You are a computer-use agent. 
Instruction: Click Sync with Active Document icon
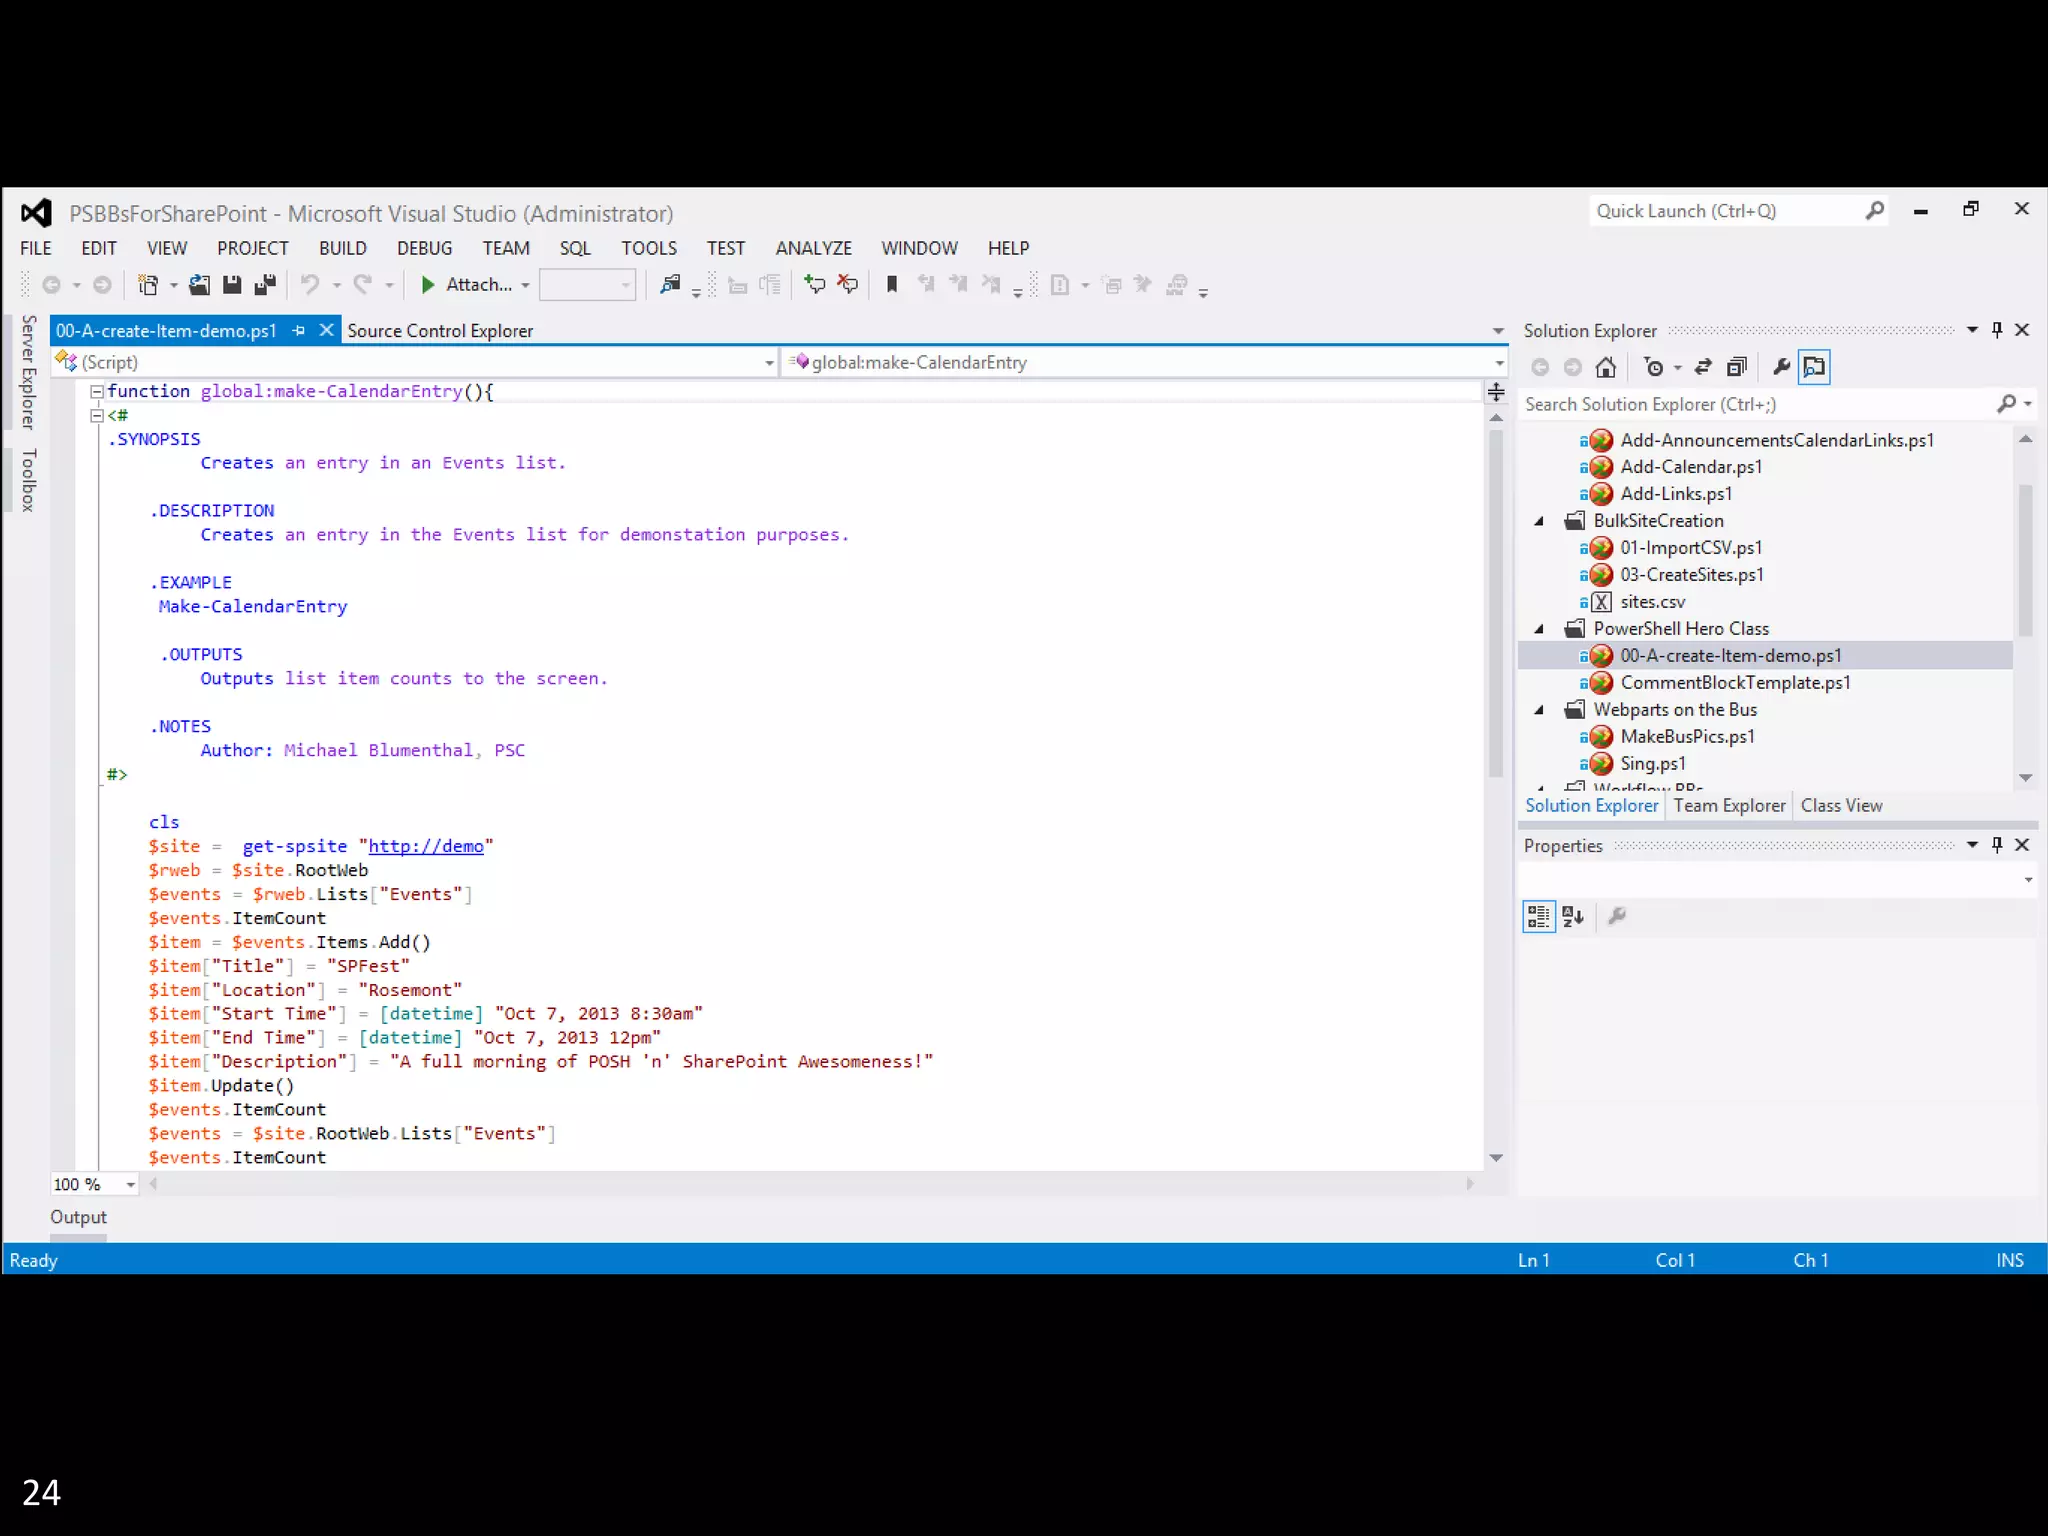coord(1703,367)
